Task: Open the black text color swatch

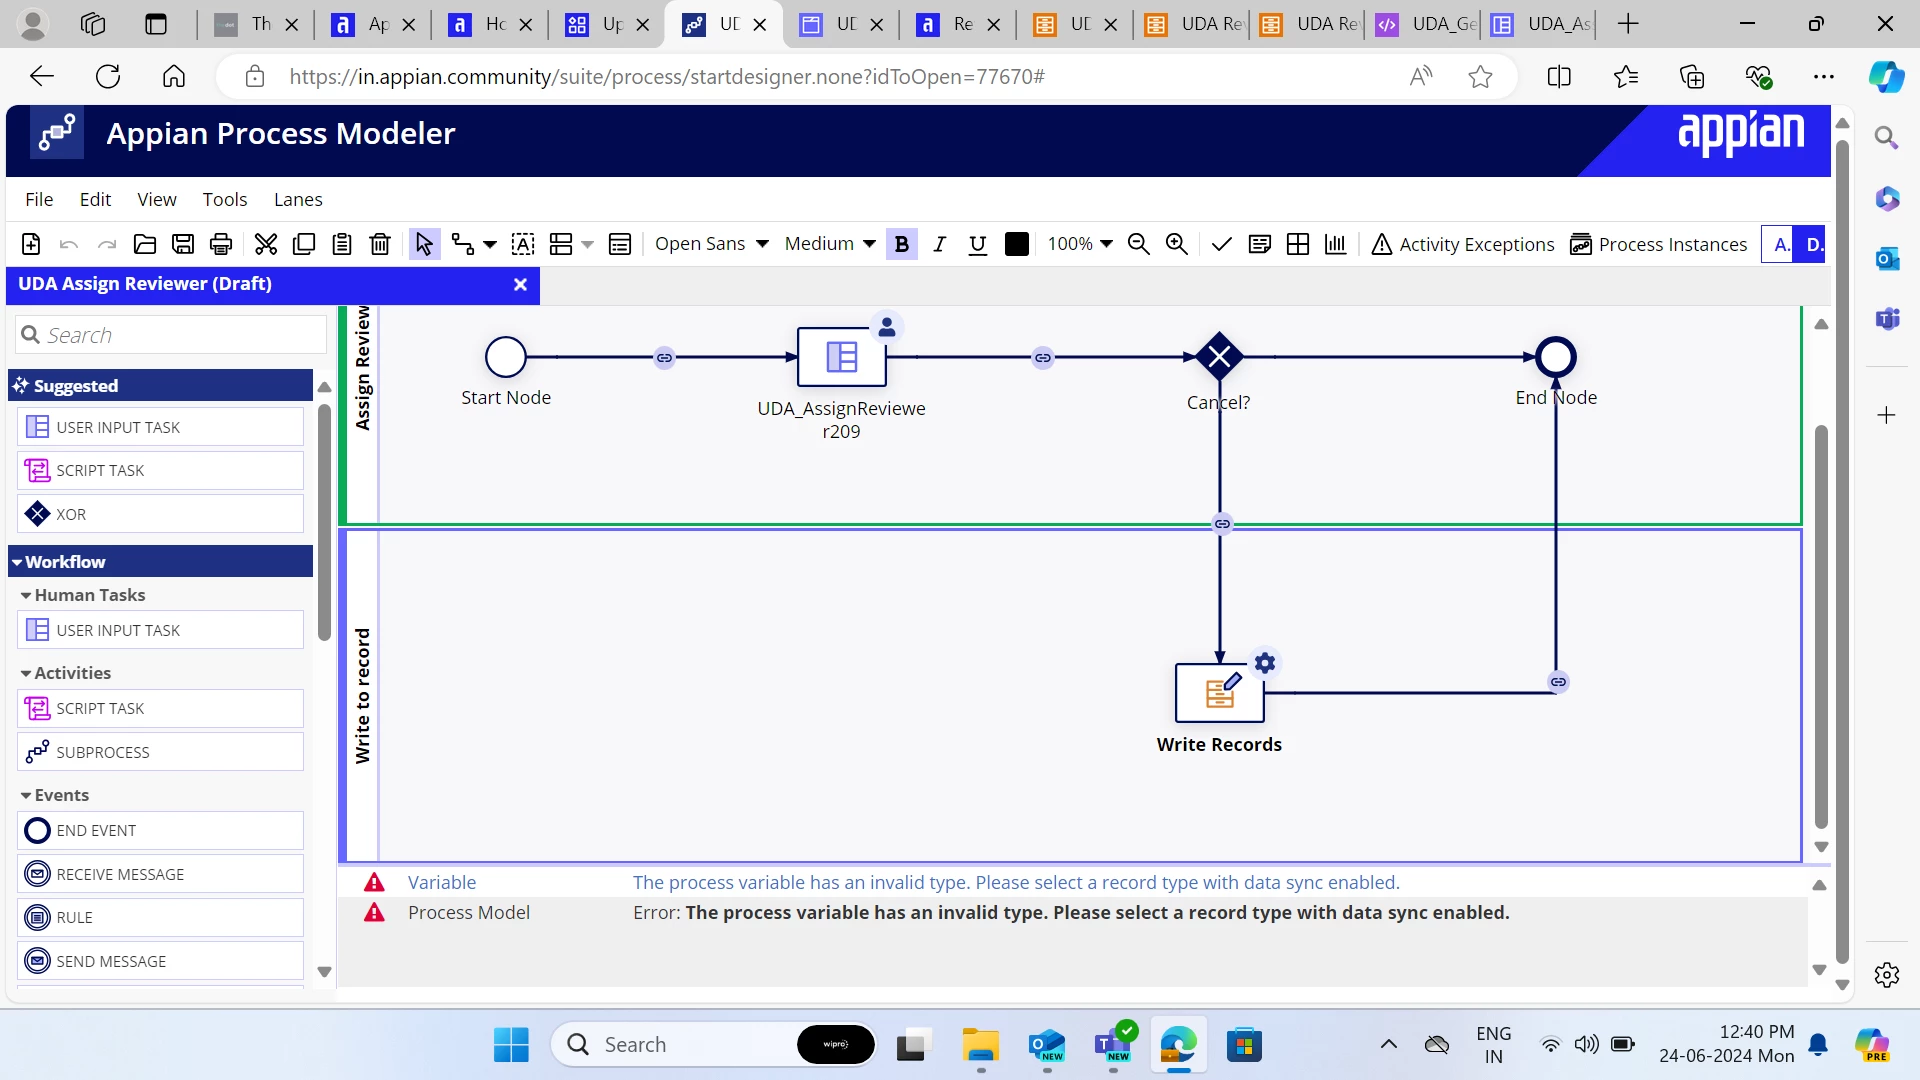Action: point(1017,244)
